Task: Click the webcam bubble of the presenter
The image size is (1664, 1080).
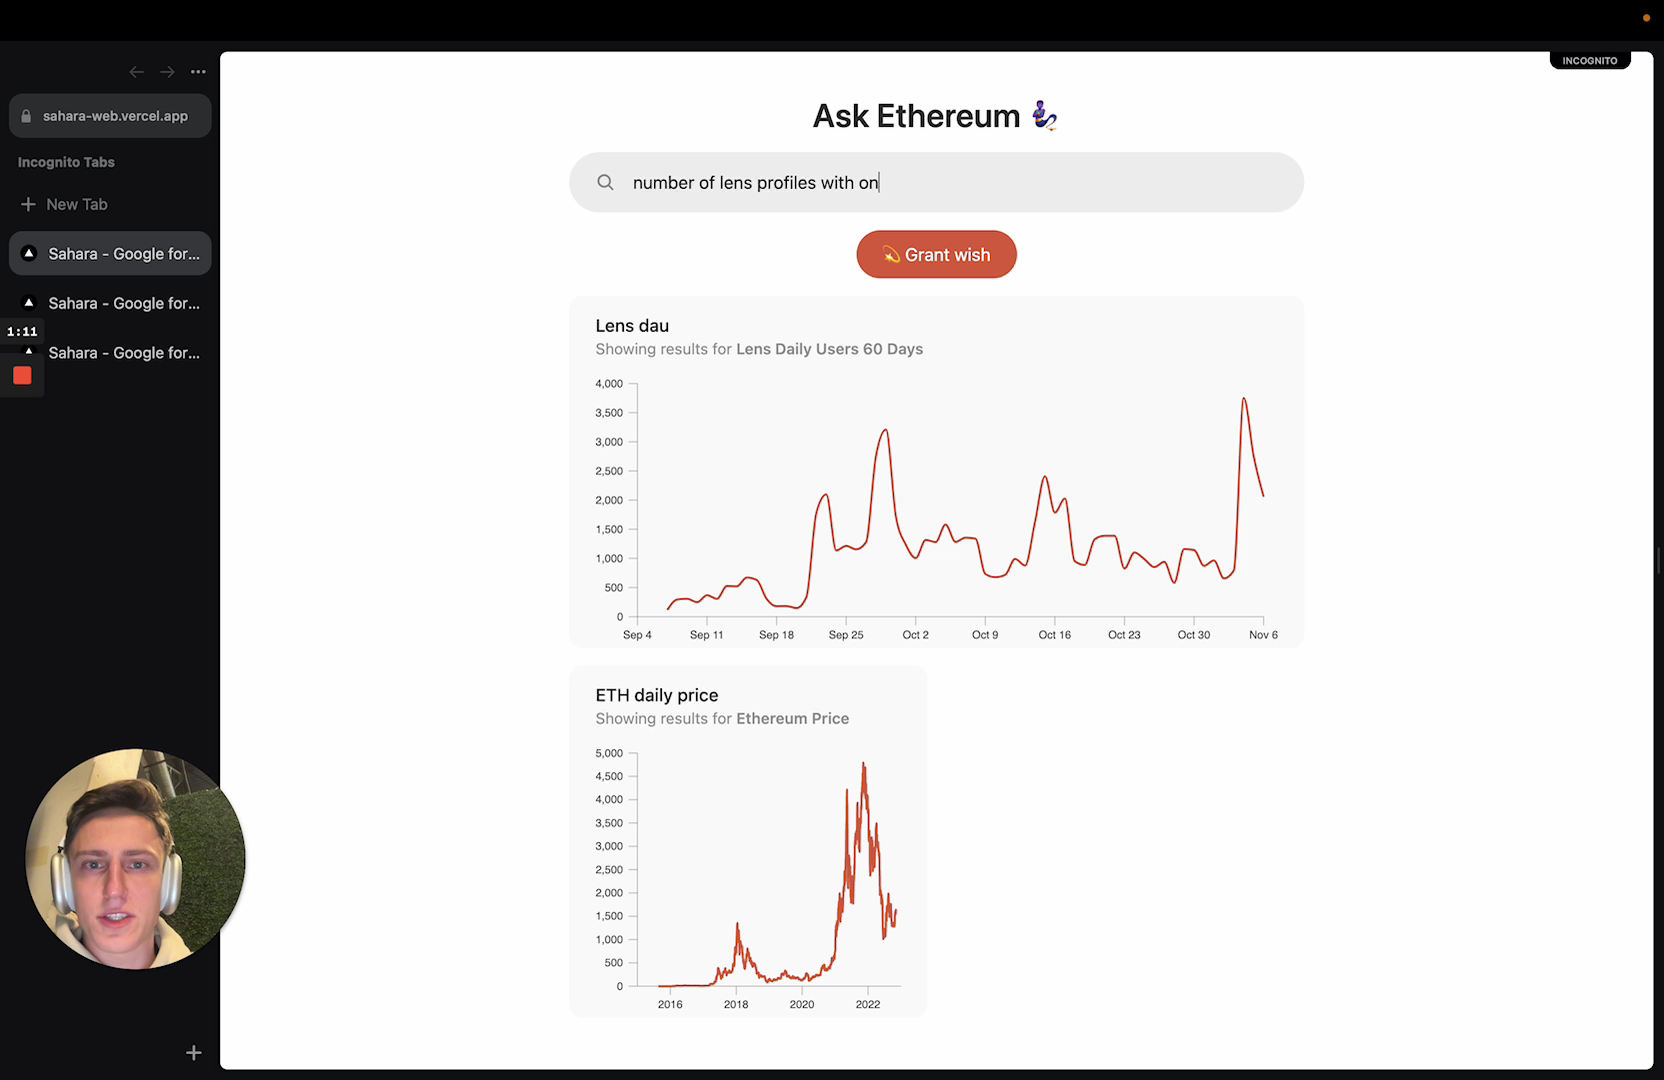Action: coord(135,859)
